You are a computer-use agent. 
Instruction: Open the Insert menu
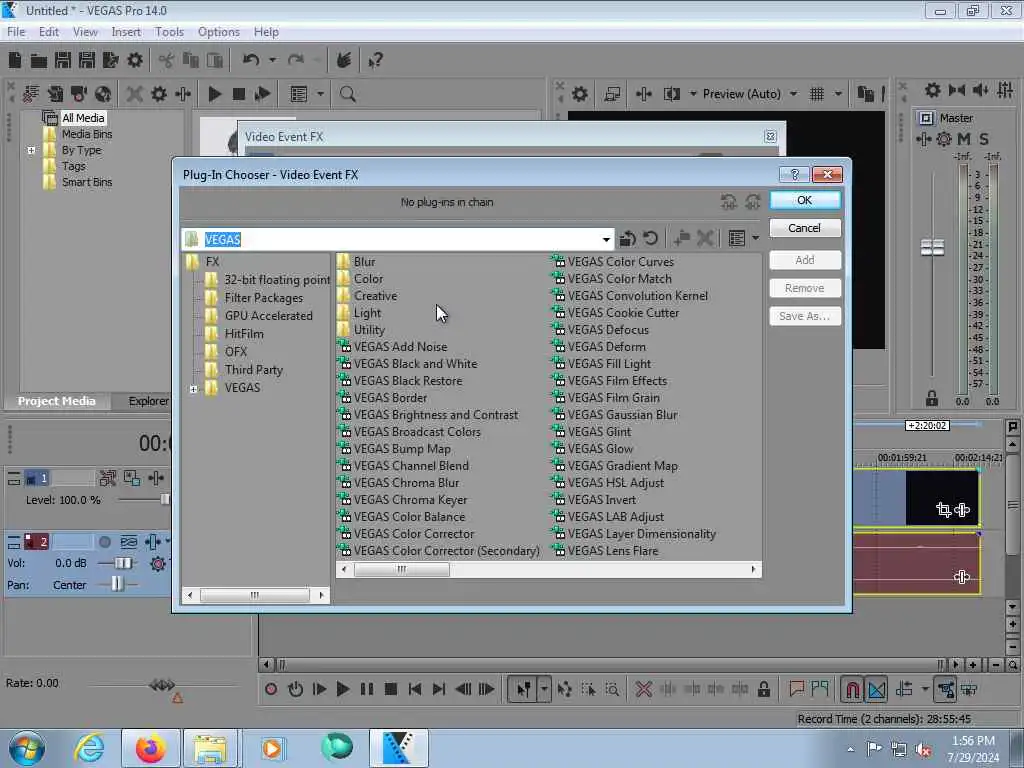pyautogui.click(x=126, y=32)
